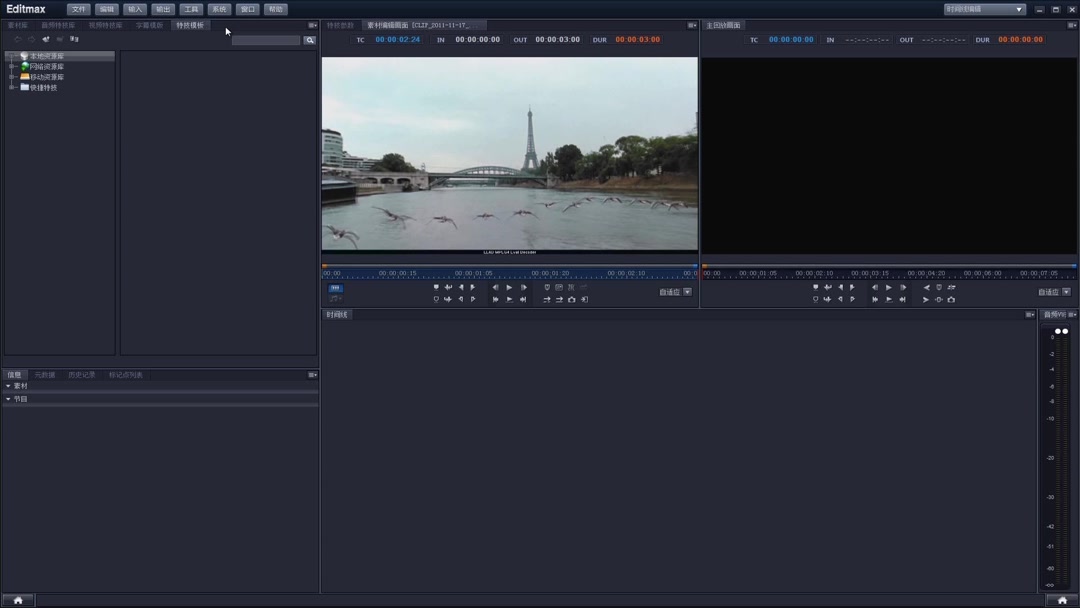Open the 文件 menu
This screenshot has height=608, width=1080.
click(78, 9)
